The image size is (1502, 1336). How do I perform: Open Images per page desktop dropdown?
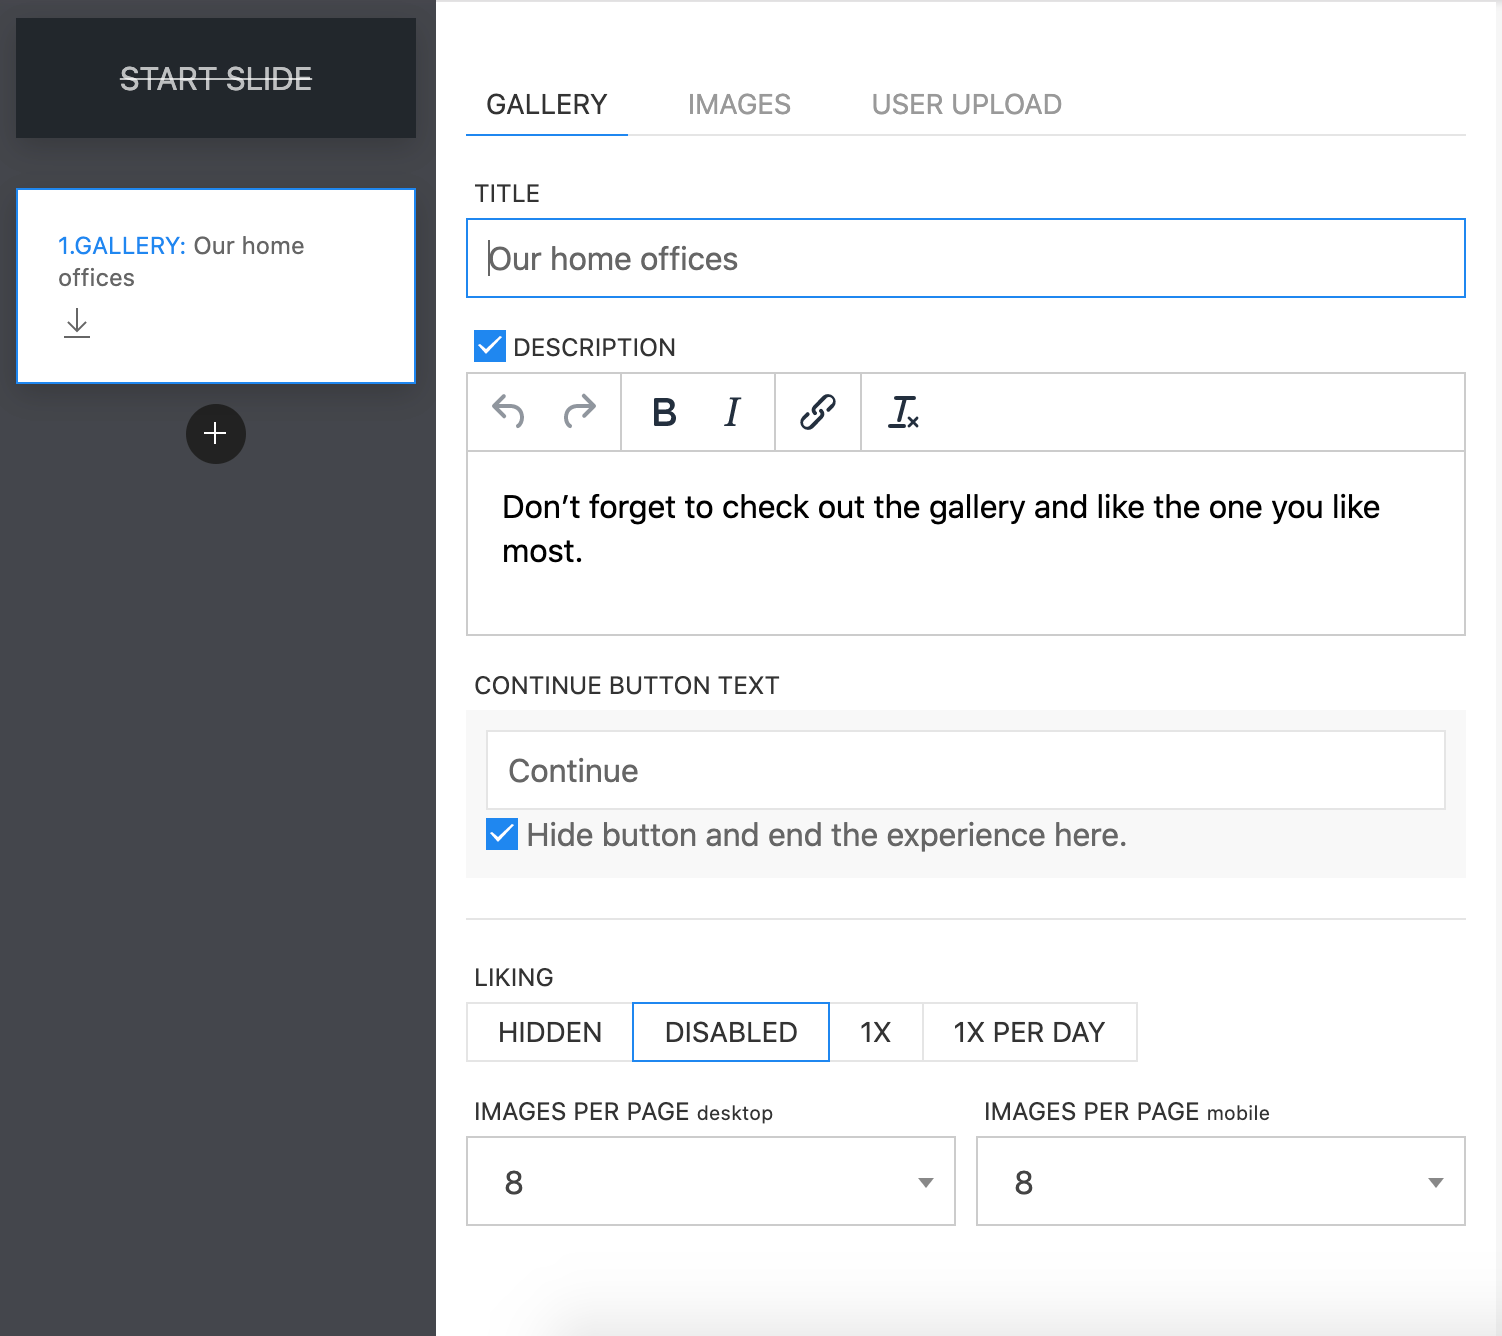710,1181
